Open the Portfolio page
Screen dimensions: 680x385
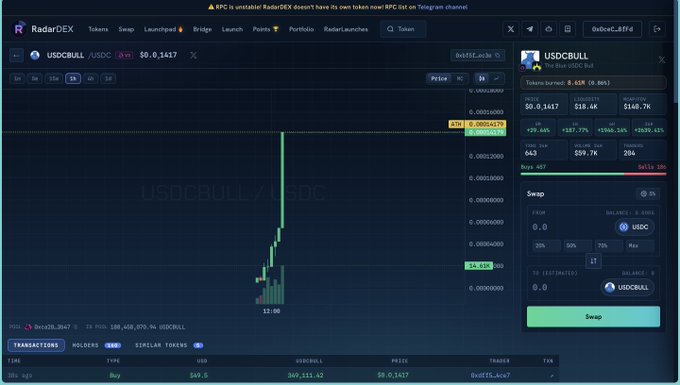(301, 29)
